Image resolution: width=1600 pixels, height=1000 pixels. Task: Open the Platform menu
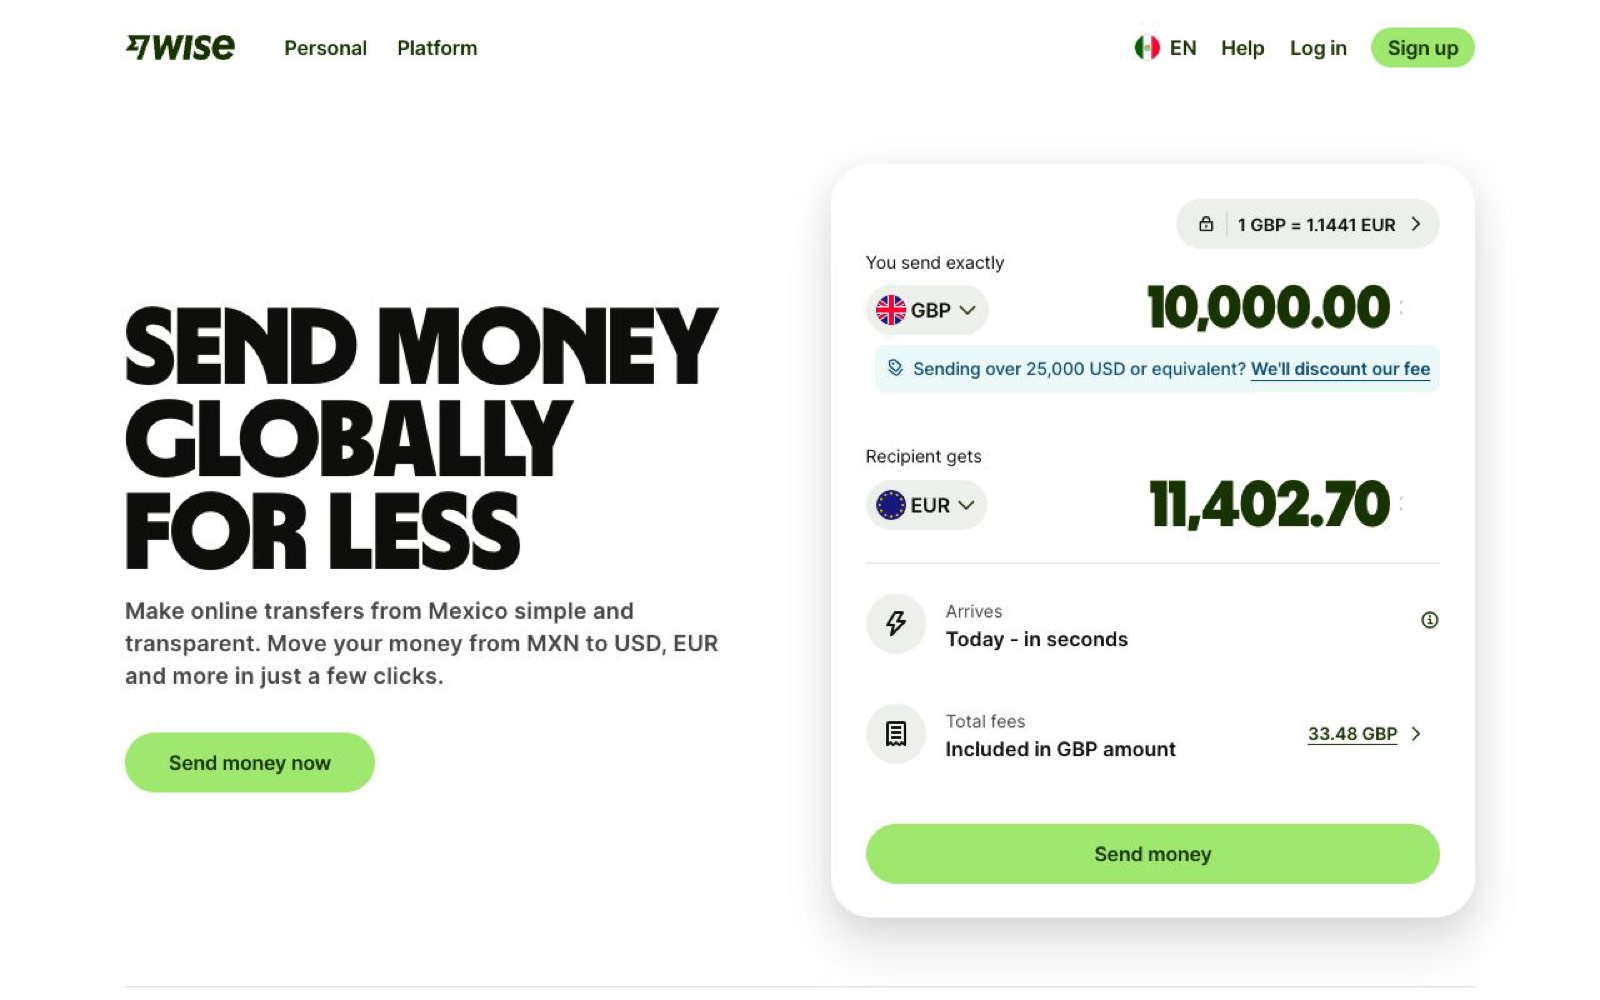(437, 48)
